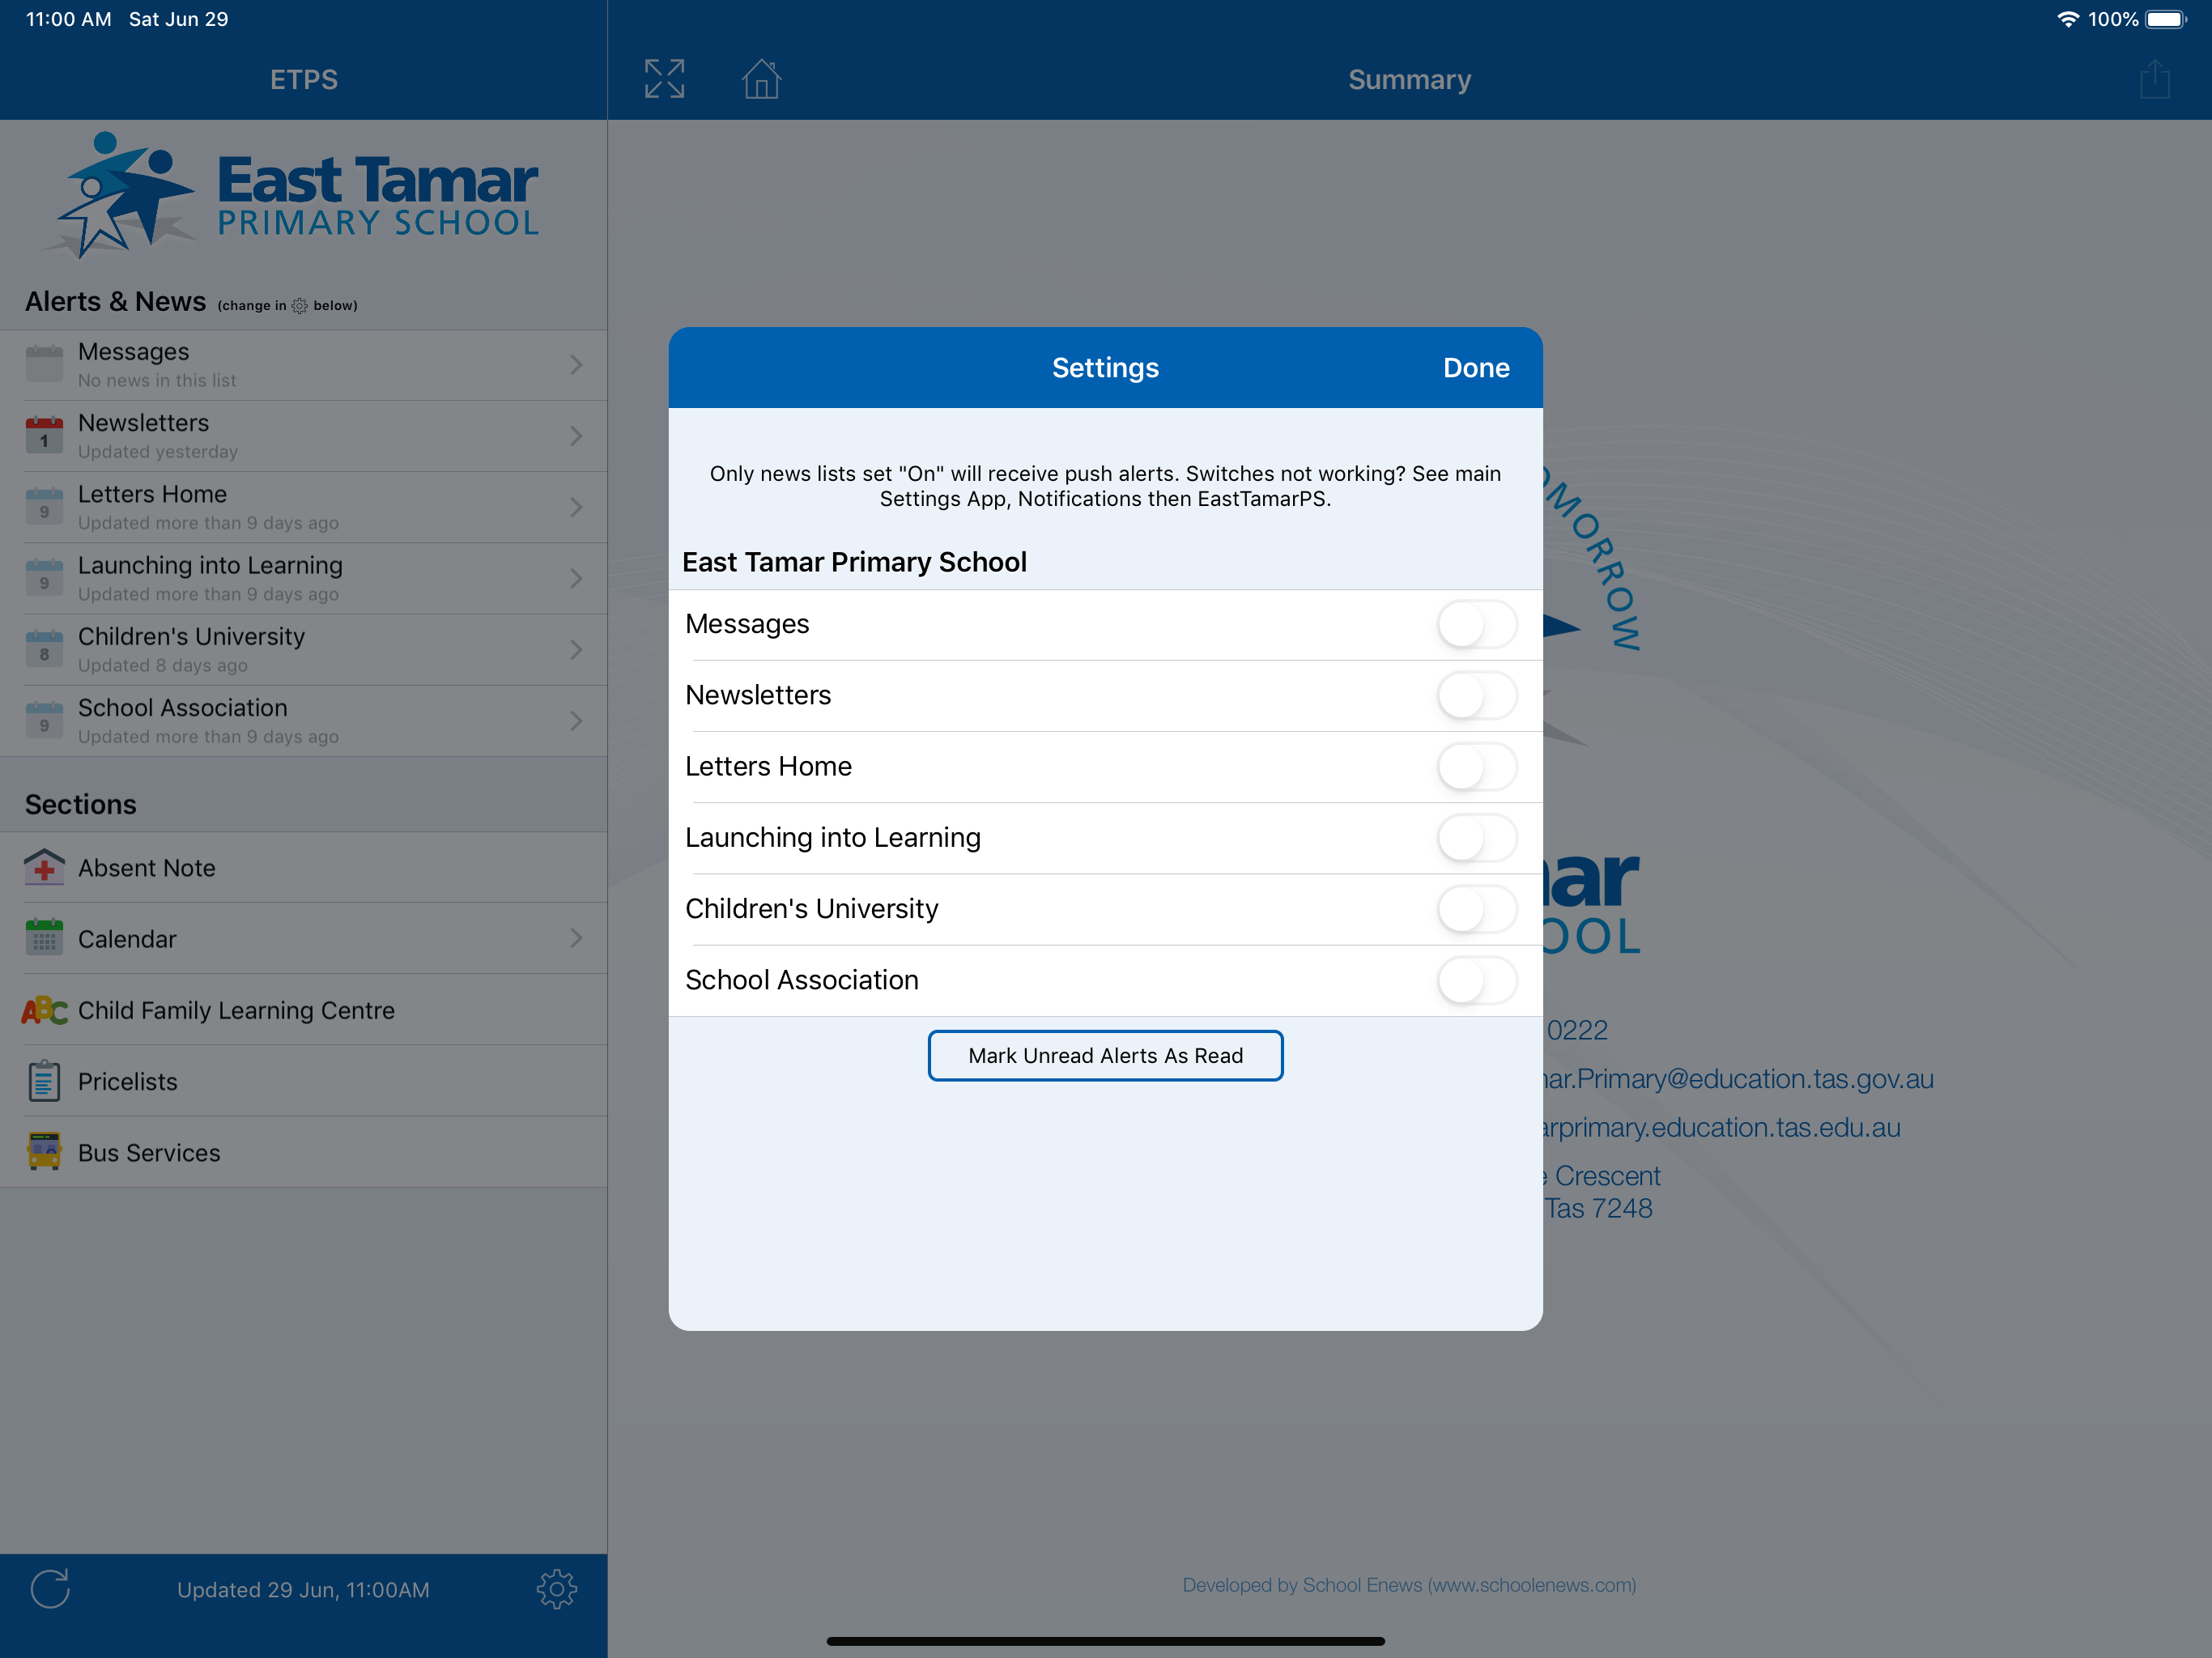
Task: Open Children's University row chevron
Action: point(576,650)
